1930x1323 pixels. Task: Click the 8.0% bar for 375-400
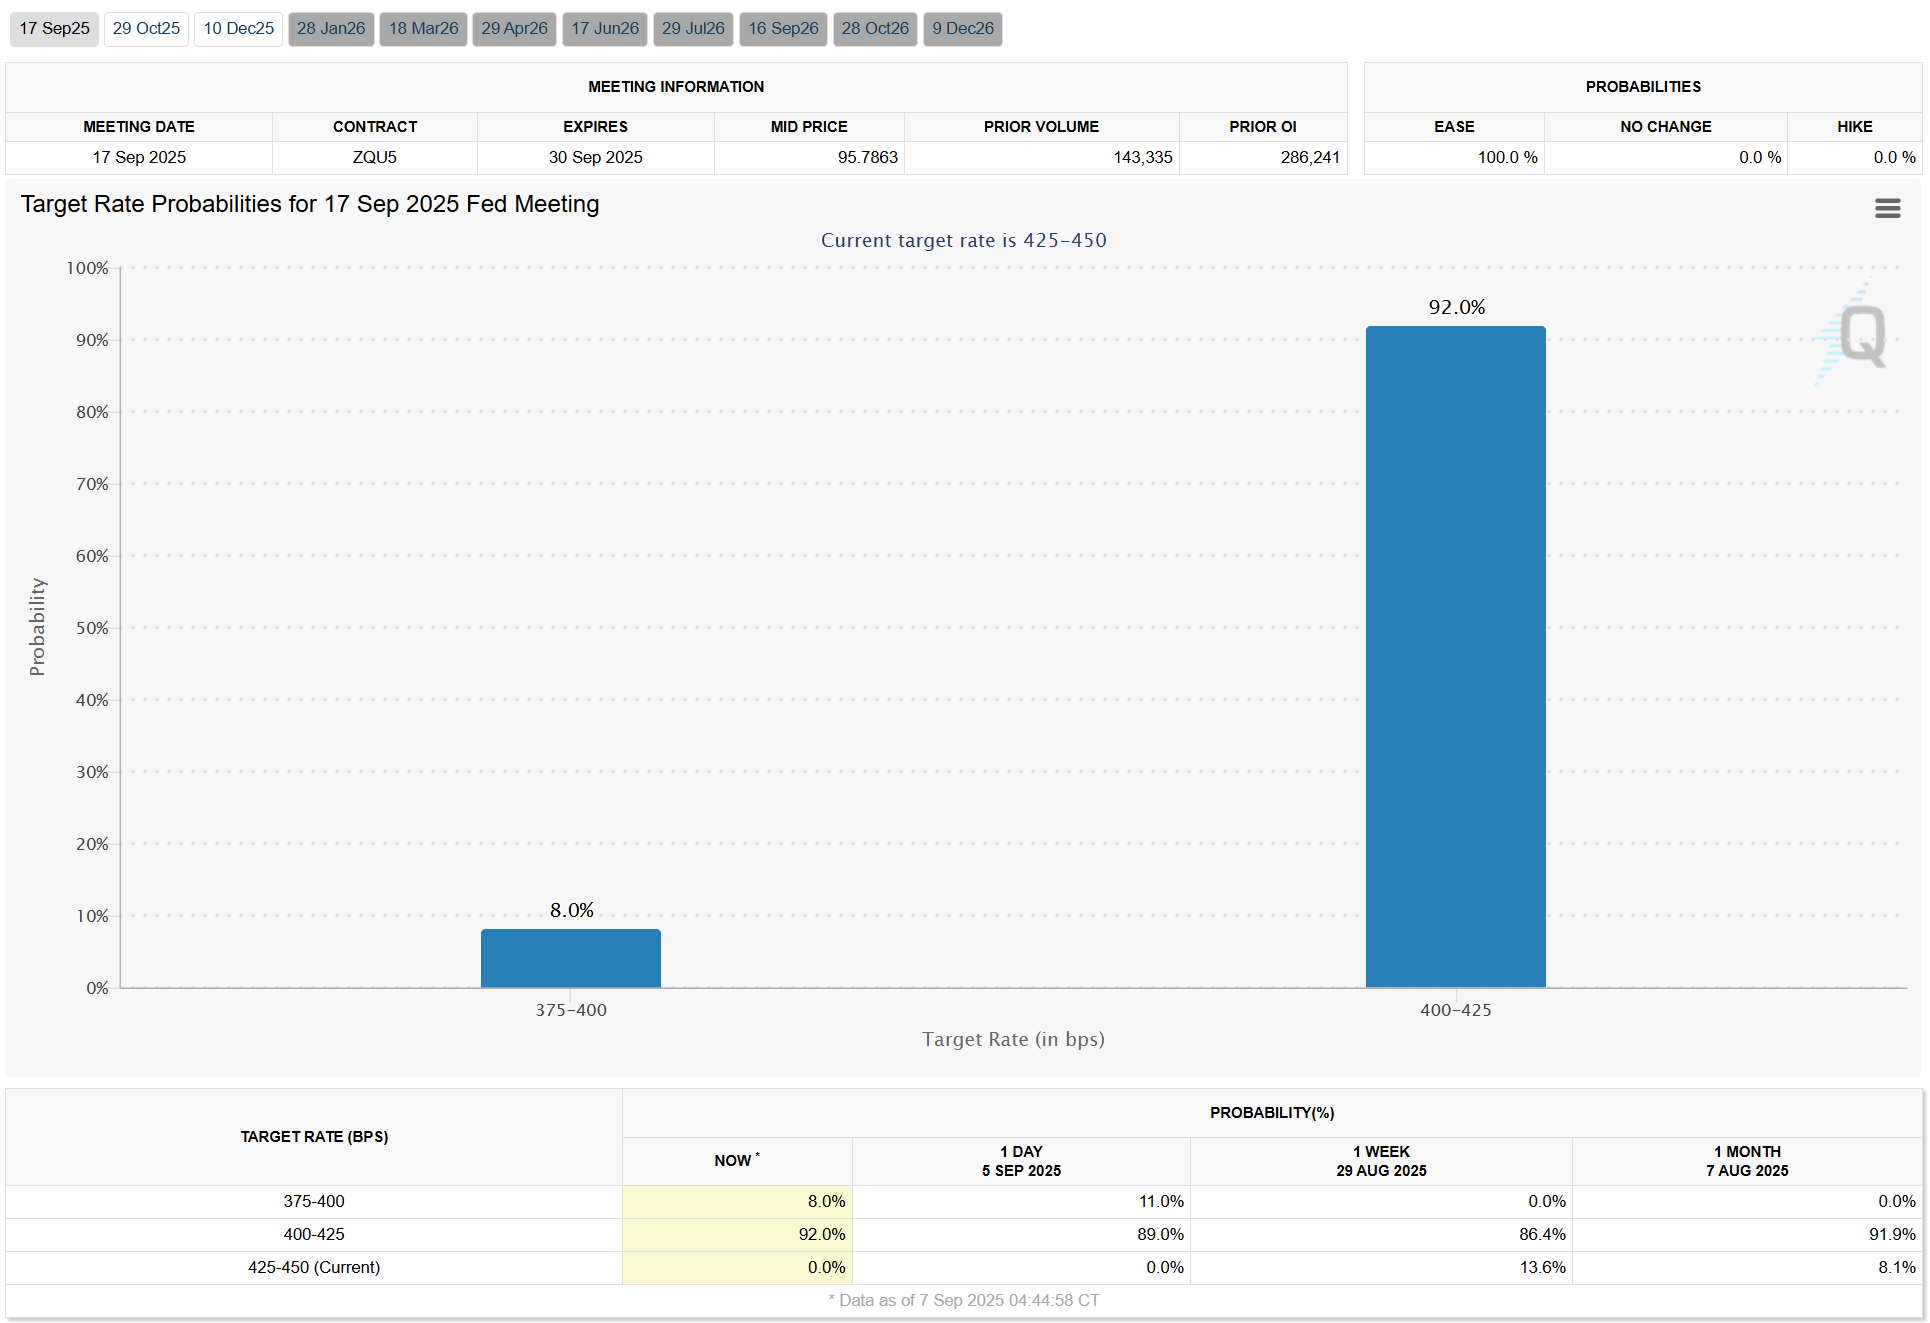coord(570,958)
